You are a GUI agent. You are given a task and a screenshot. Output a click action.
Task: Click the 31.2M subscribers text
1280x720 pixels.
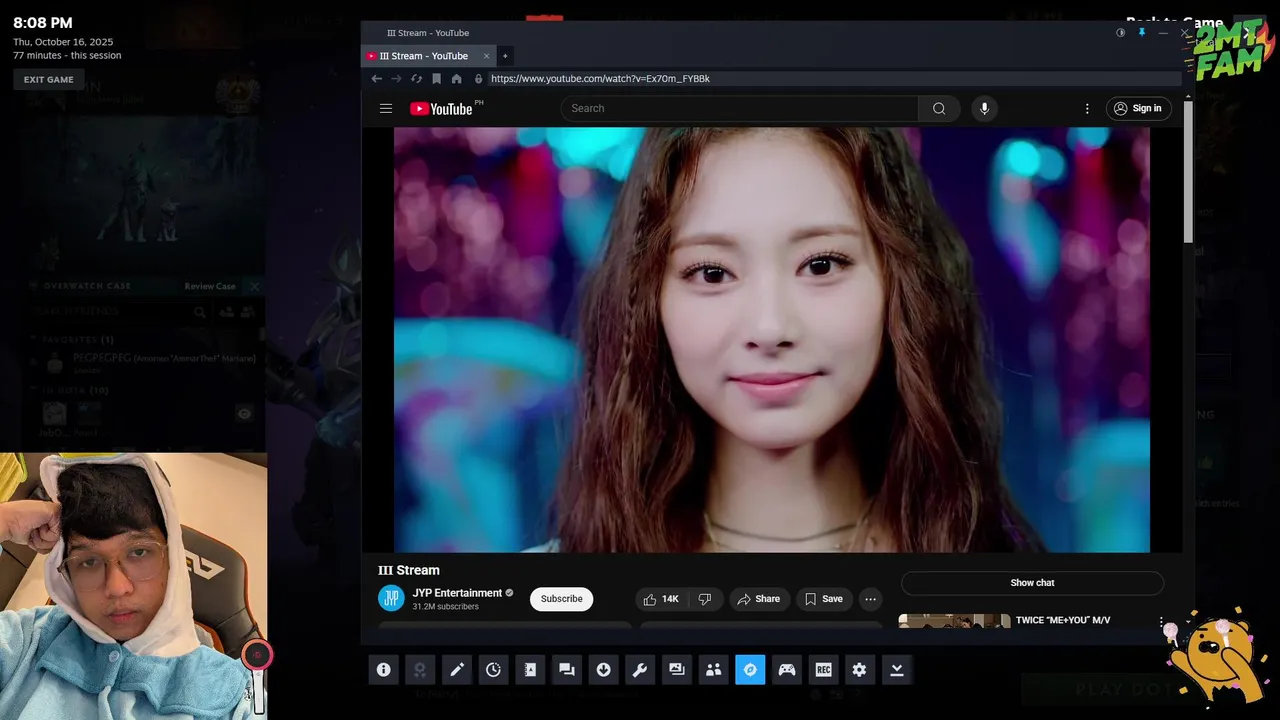pos(445,607)
